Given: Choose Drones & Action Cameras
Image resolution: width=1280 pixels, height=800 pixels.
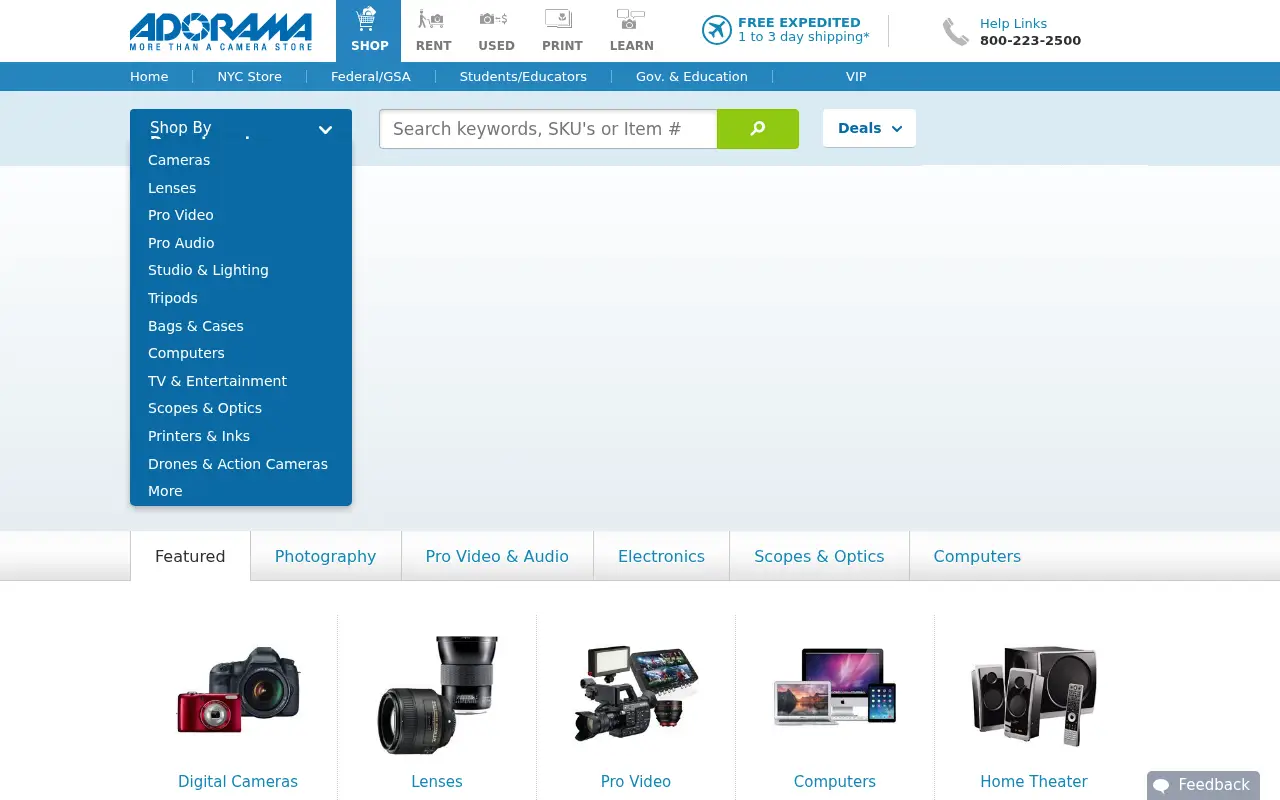Looking at the screenshot, I should click(238, 464).
